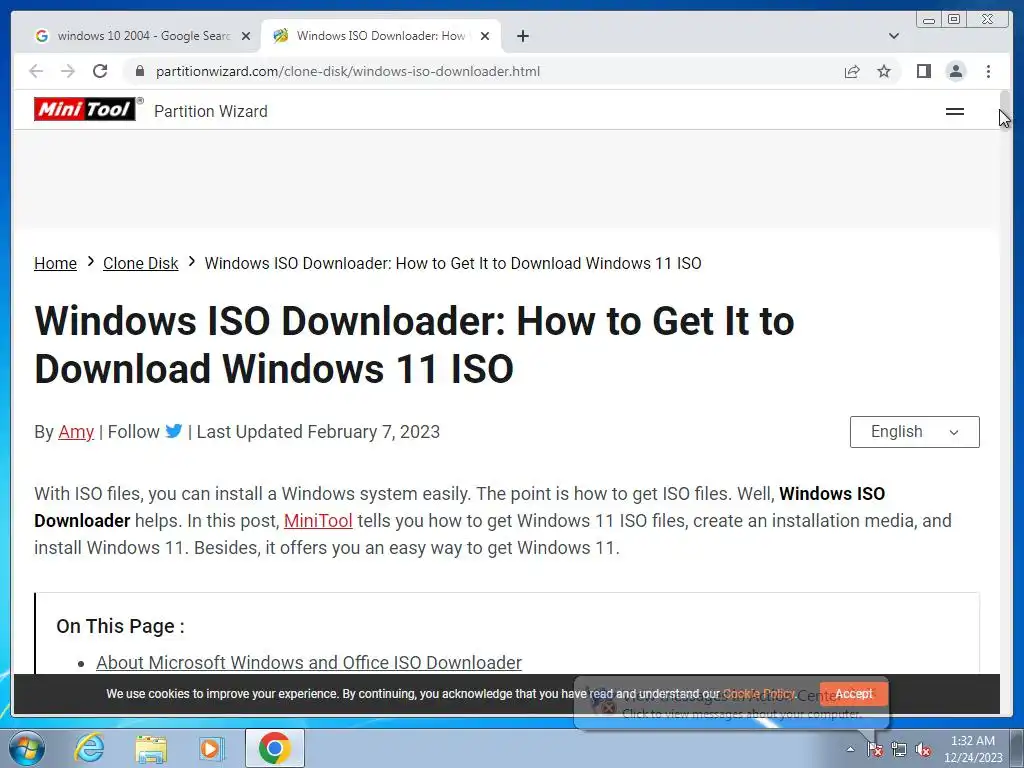Click the article title heading
Screen dimensions: 1024x768
point(414,345)
